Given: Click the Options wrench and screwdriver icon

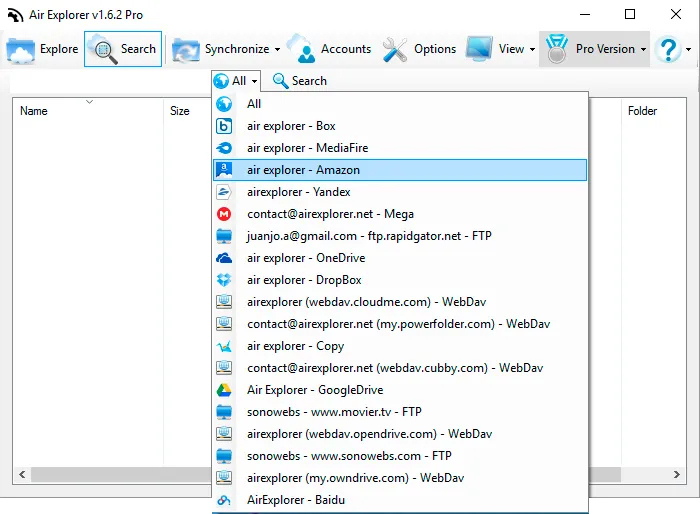Looking at the screenshot, I should (x=395, y=49).
